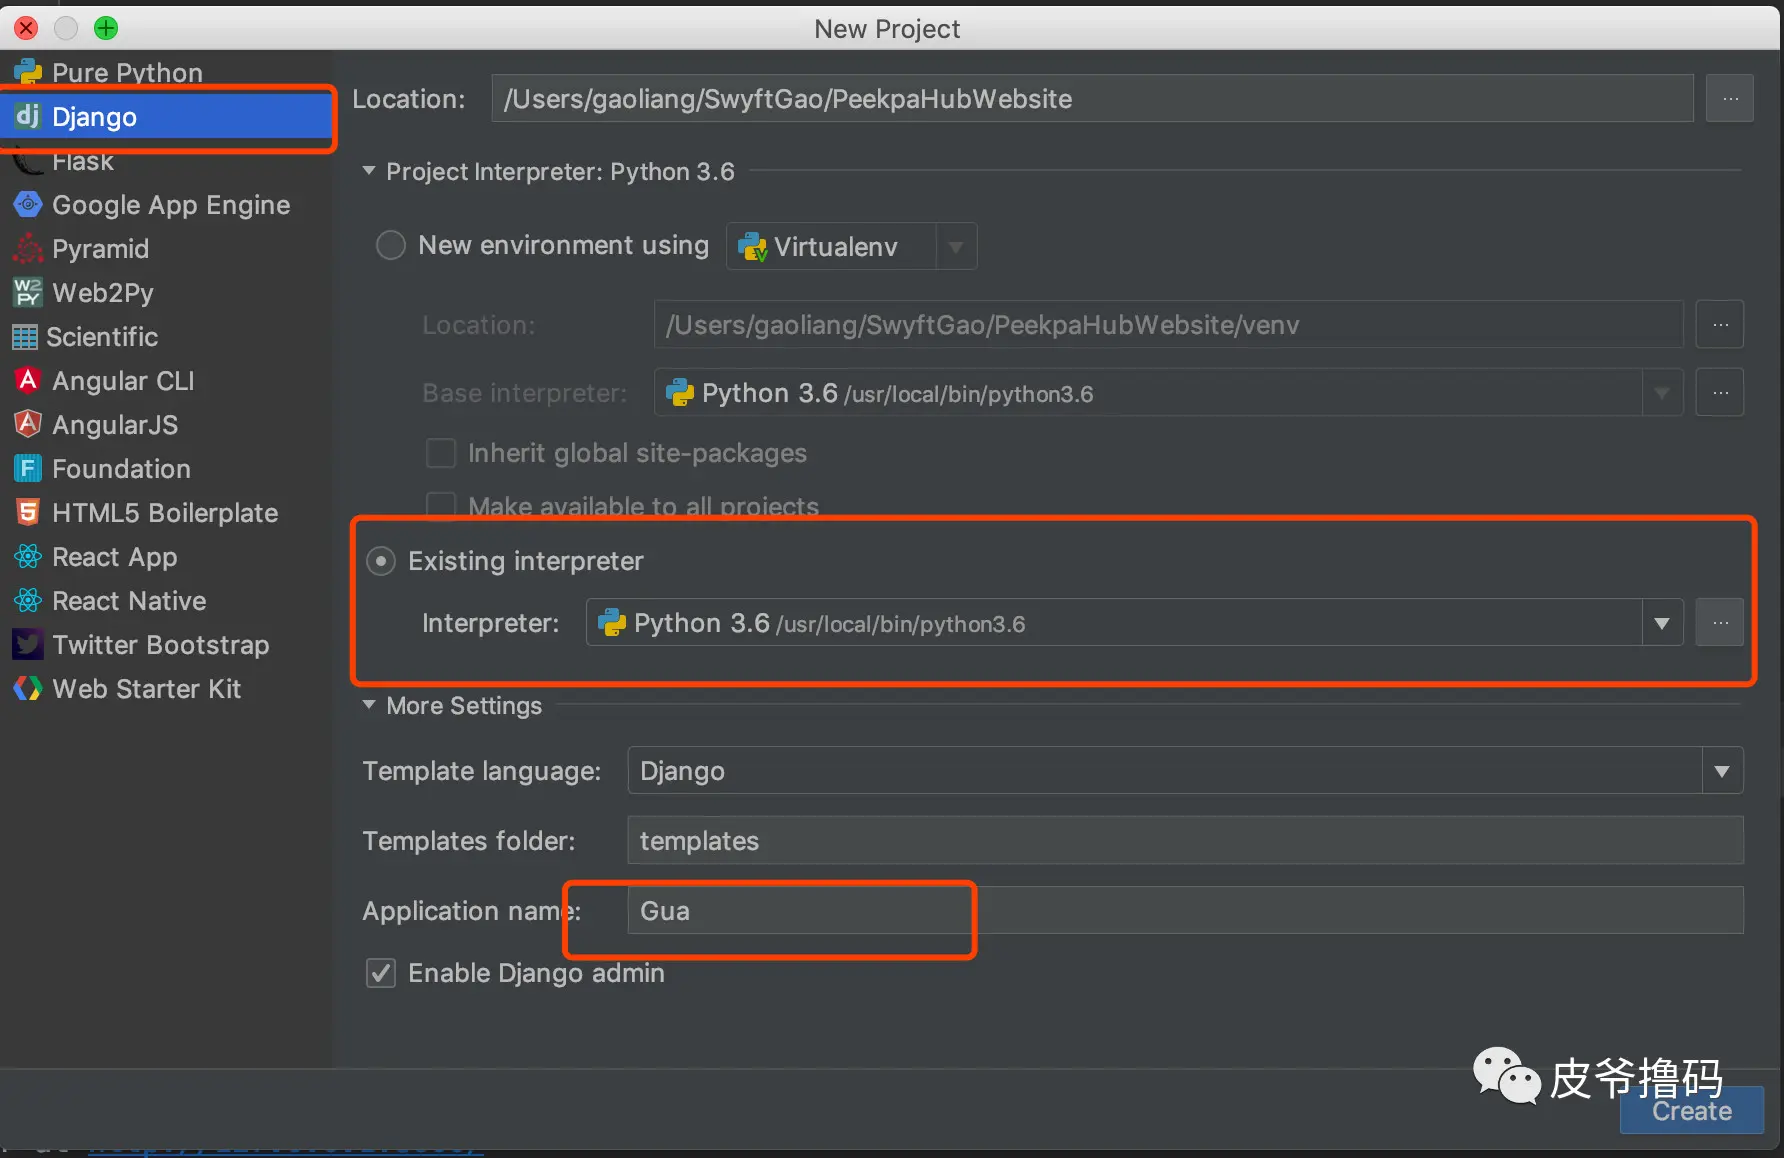The width and height of the screenshot is (1784, 1158).
Task: Click the Pyramid project icon
Action: click(x=28, y=248)
